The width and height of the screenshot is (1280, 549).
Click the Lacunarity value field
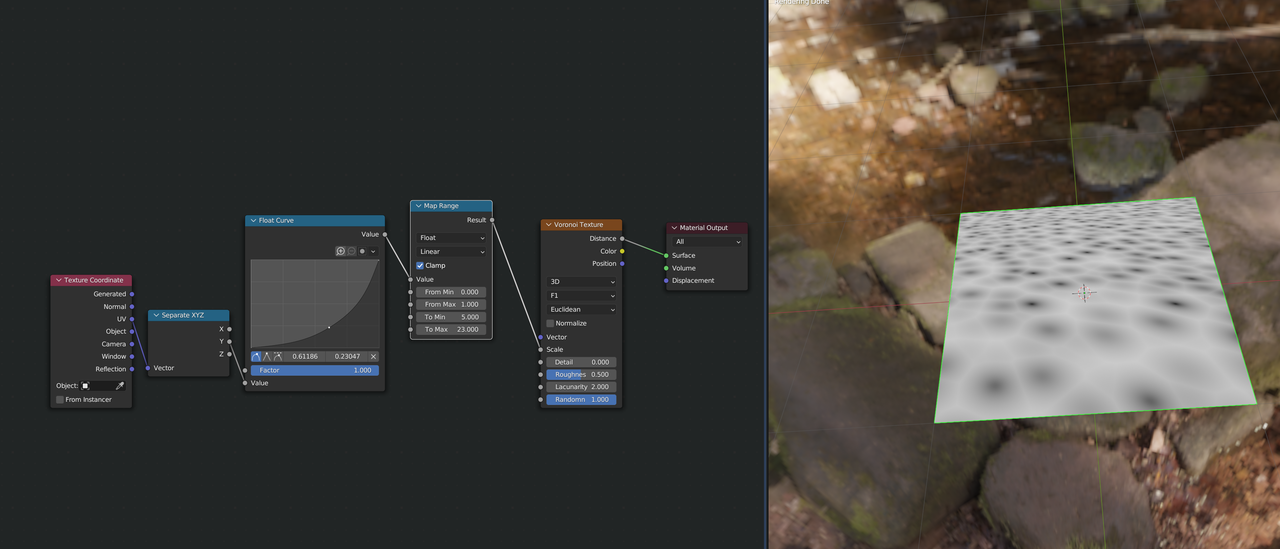(581, 387)
